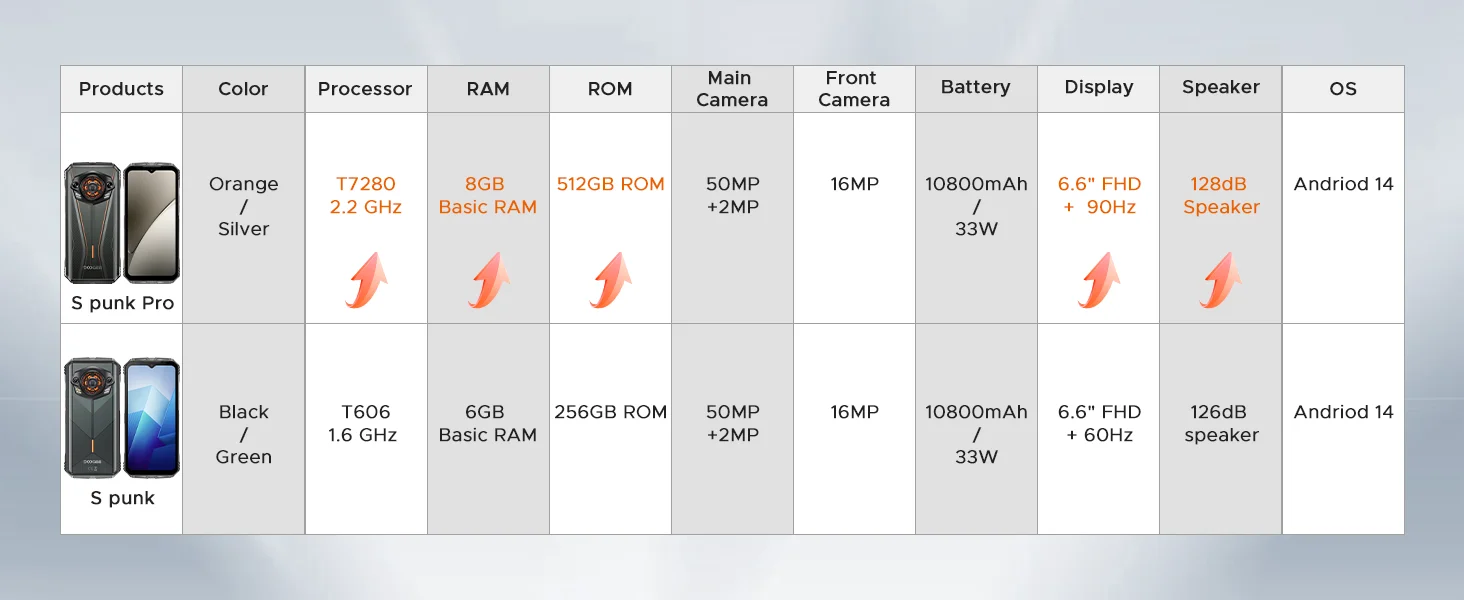This screenshot has width=1464, height=600.
Task: Click the Main Camera column header
Action: coord(732,89)
